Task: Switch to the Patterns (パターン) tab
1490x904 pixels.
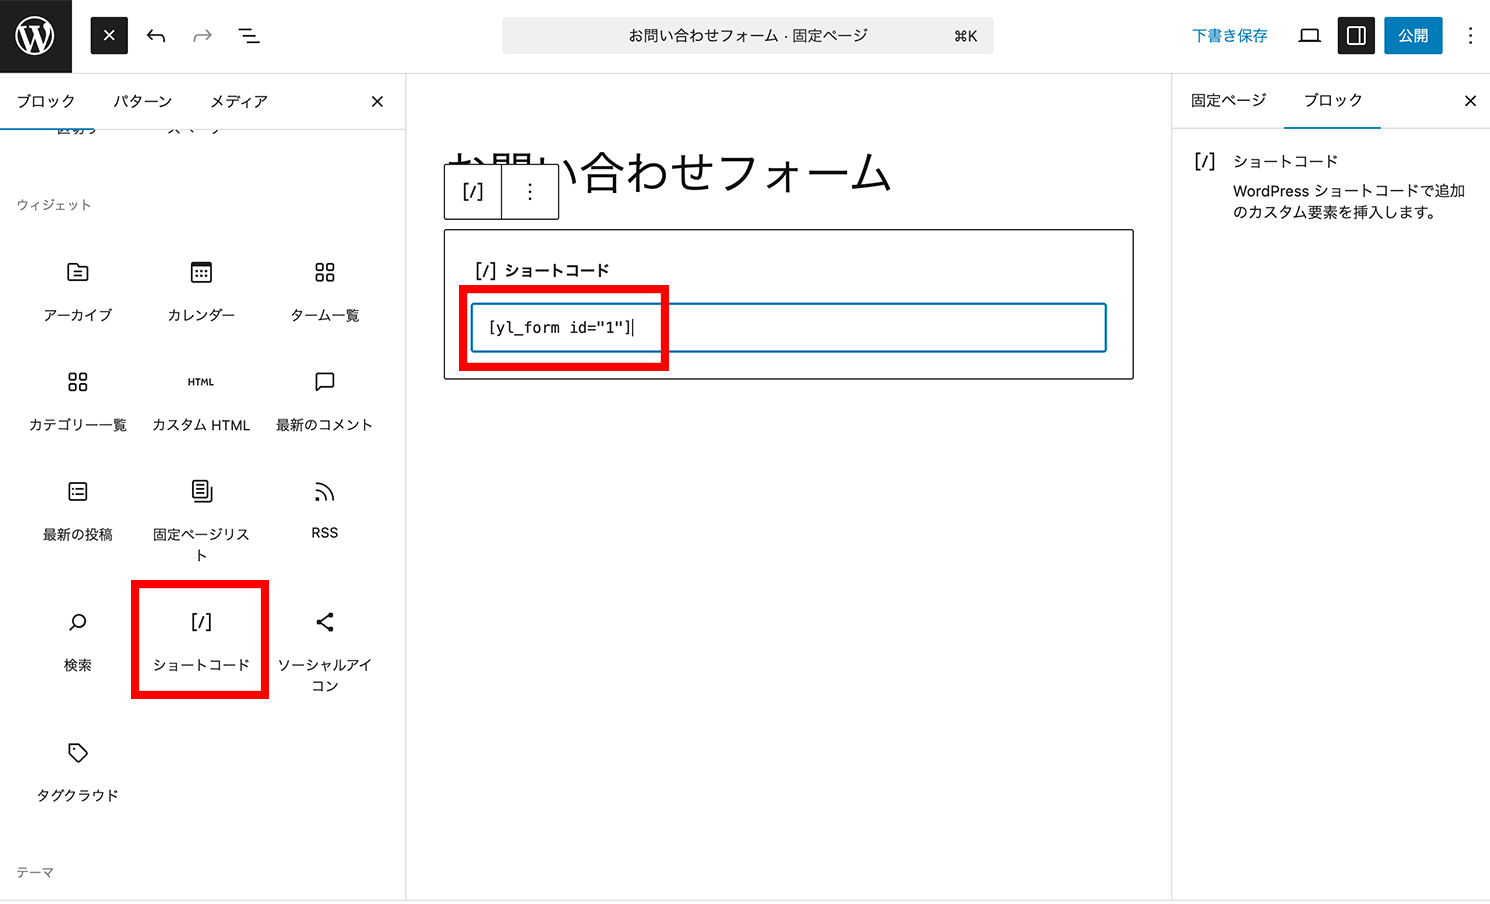Action: pos(142,101)
